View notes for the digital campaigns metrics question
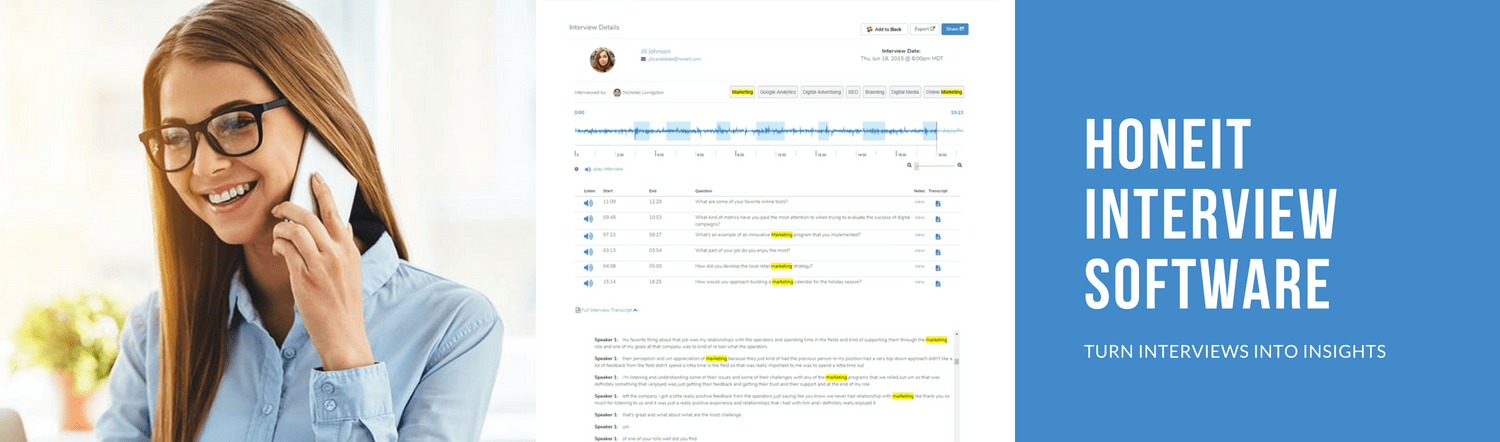The width and height of the screenshot is (1500, 442). tap(919, 217)
